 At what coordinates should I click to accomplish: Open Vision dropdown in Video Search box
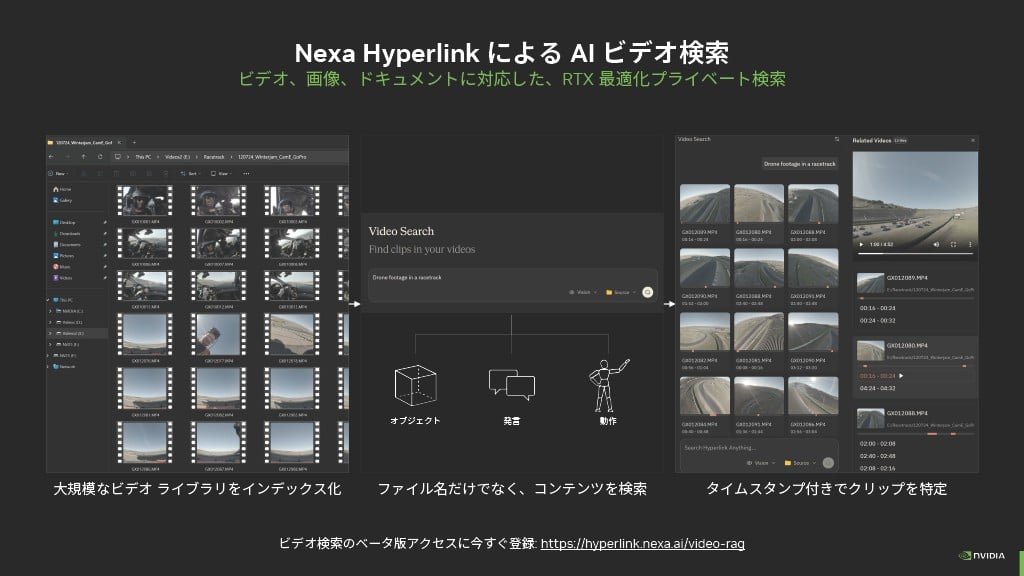tap(584, 292)
